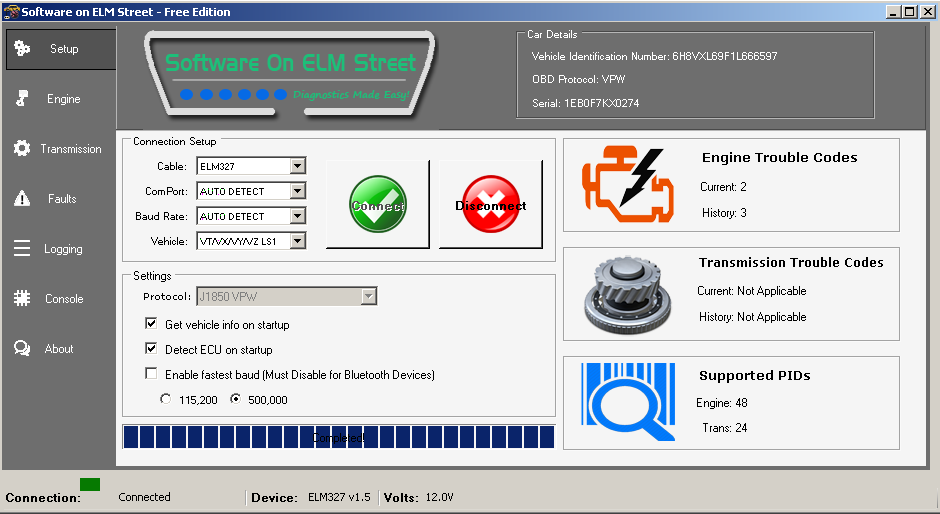Click the Transmission gear icon in sidebar
940x514 pixels.
pyautogui.click(x=22, y=148)
